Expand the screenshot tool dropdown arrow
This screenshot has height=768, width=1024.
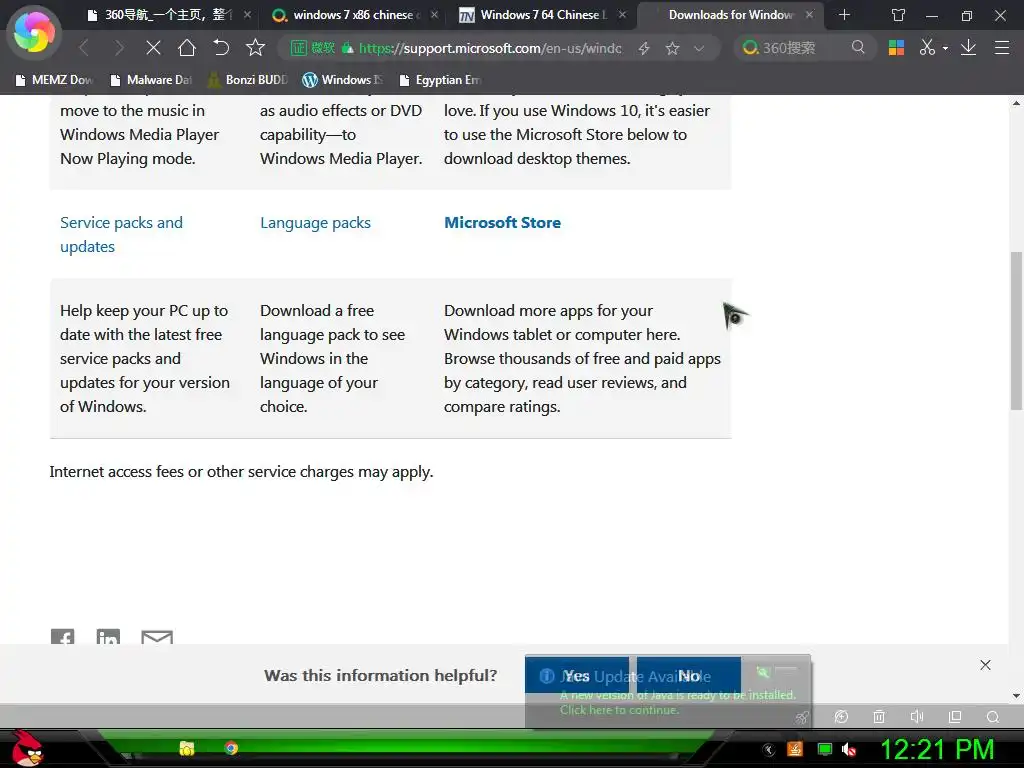(x=945, y=48)
